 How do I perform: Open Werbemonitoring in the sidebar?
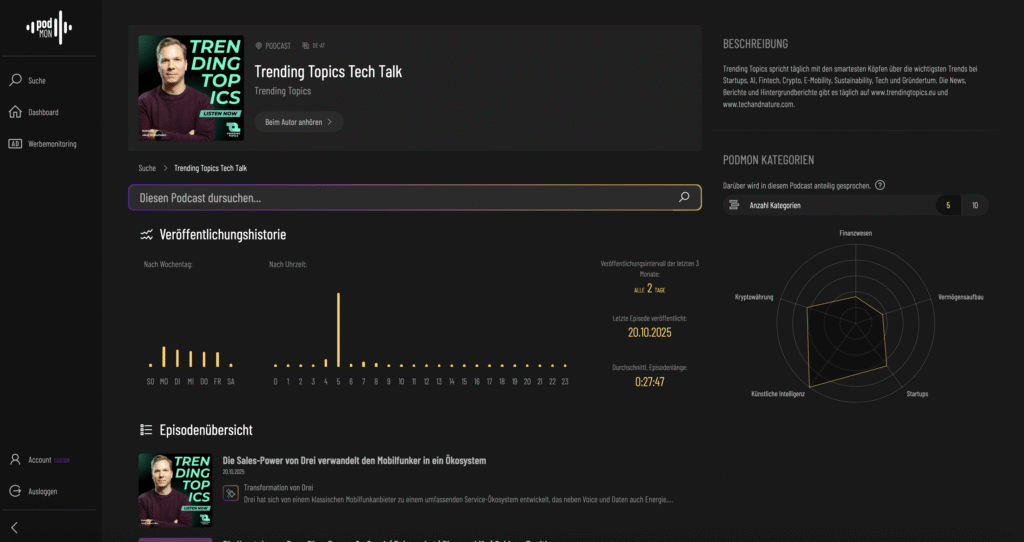[x=51, y=144]
